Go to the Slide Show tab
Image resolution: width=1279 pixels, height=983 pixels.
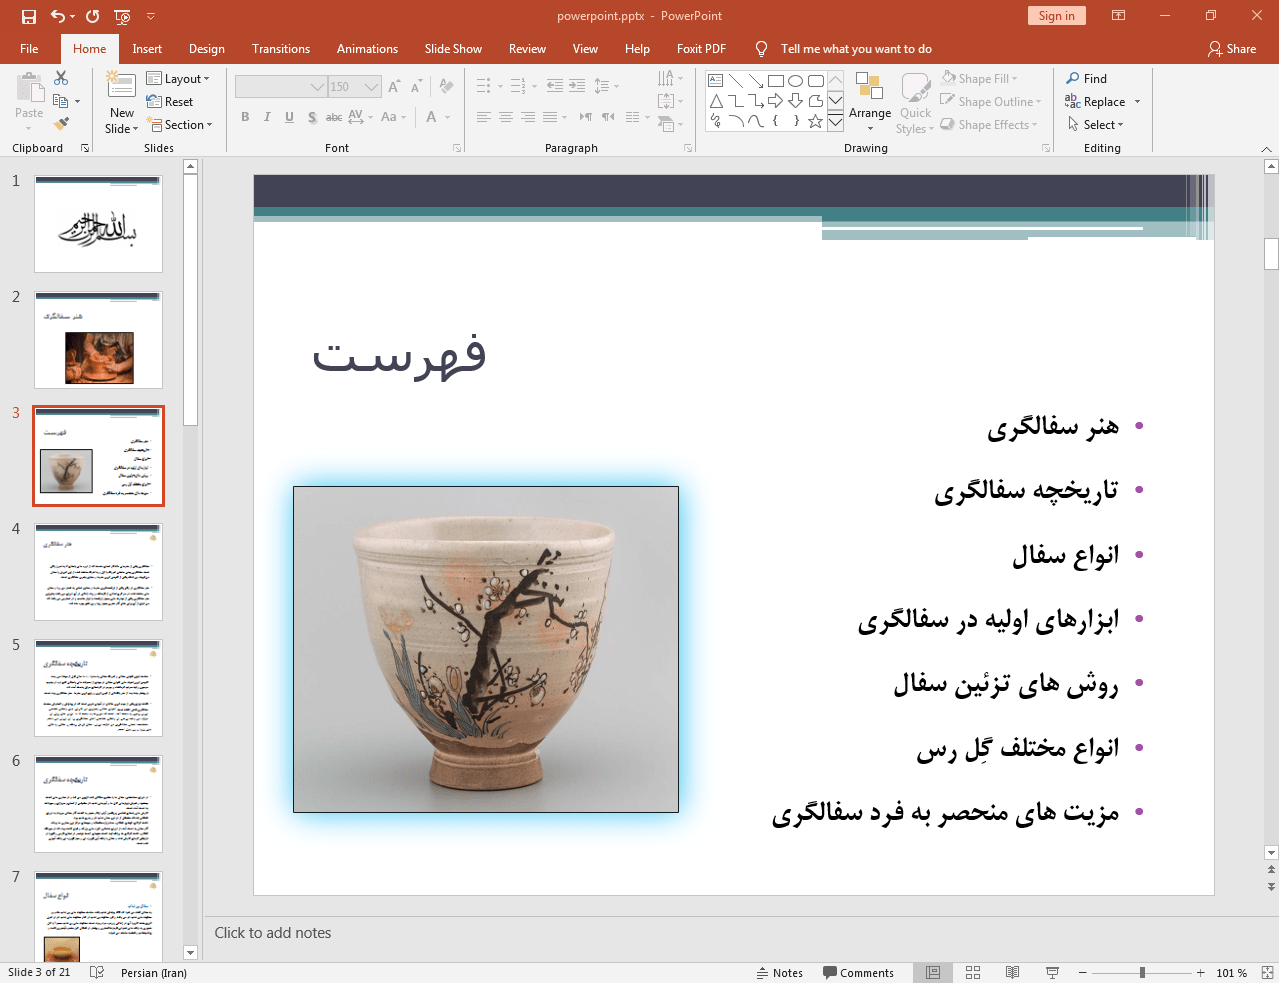point(453,48)
